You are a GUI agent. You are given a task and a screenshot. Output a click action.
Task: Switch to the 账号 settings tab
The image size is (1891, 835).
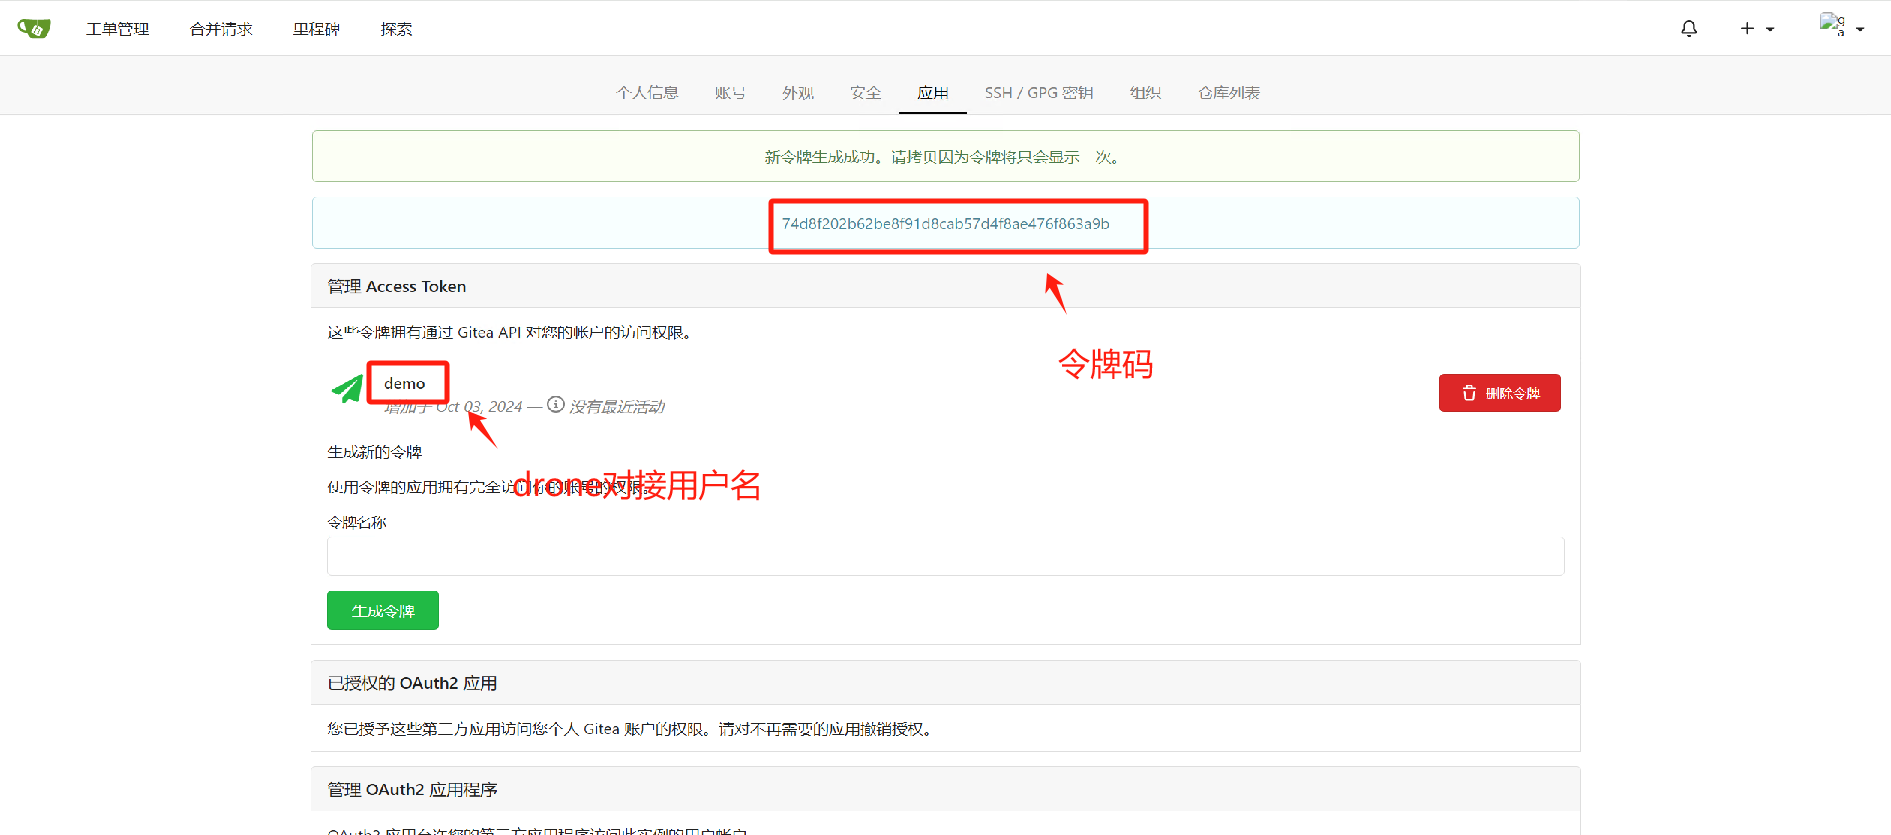[730, 93]
